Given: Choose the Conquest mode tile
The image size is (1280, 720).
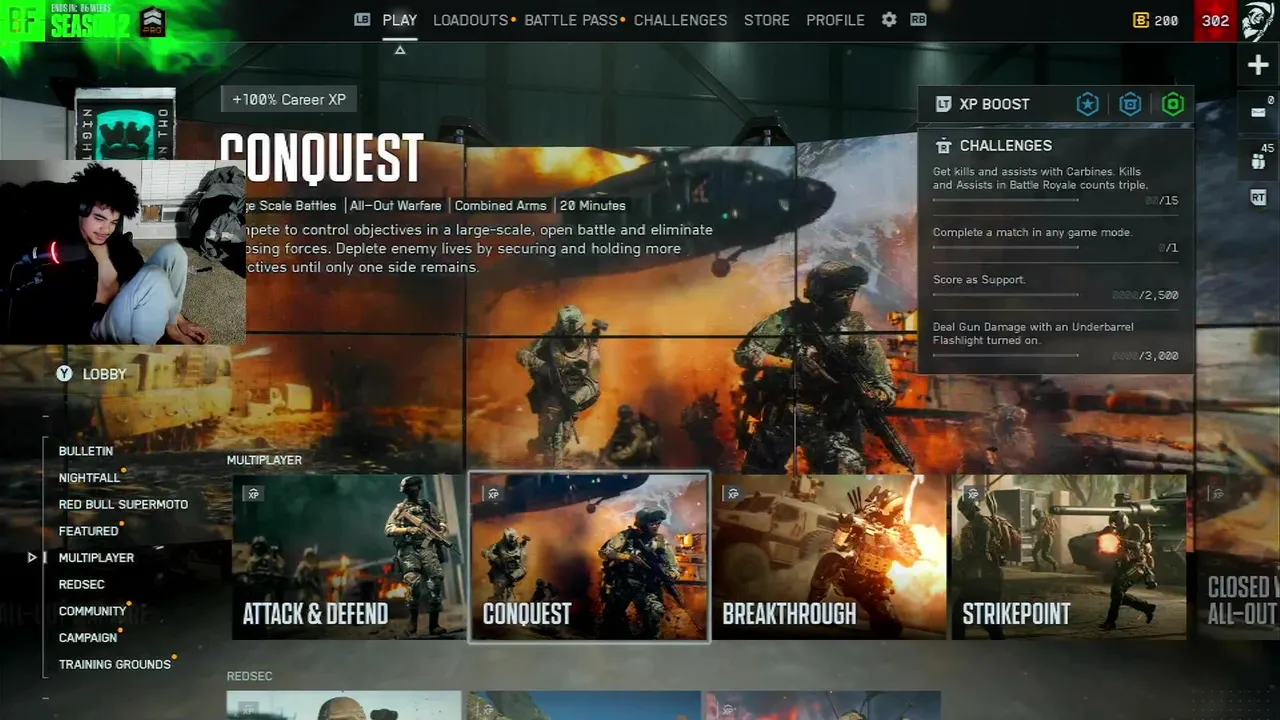Looking at the screenshot, I should point(589,556).
